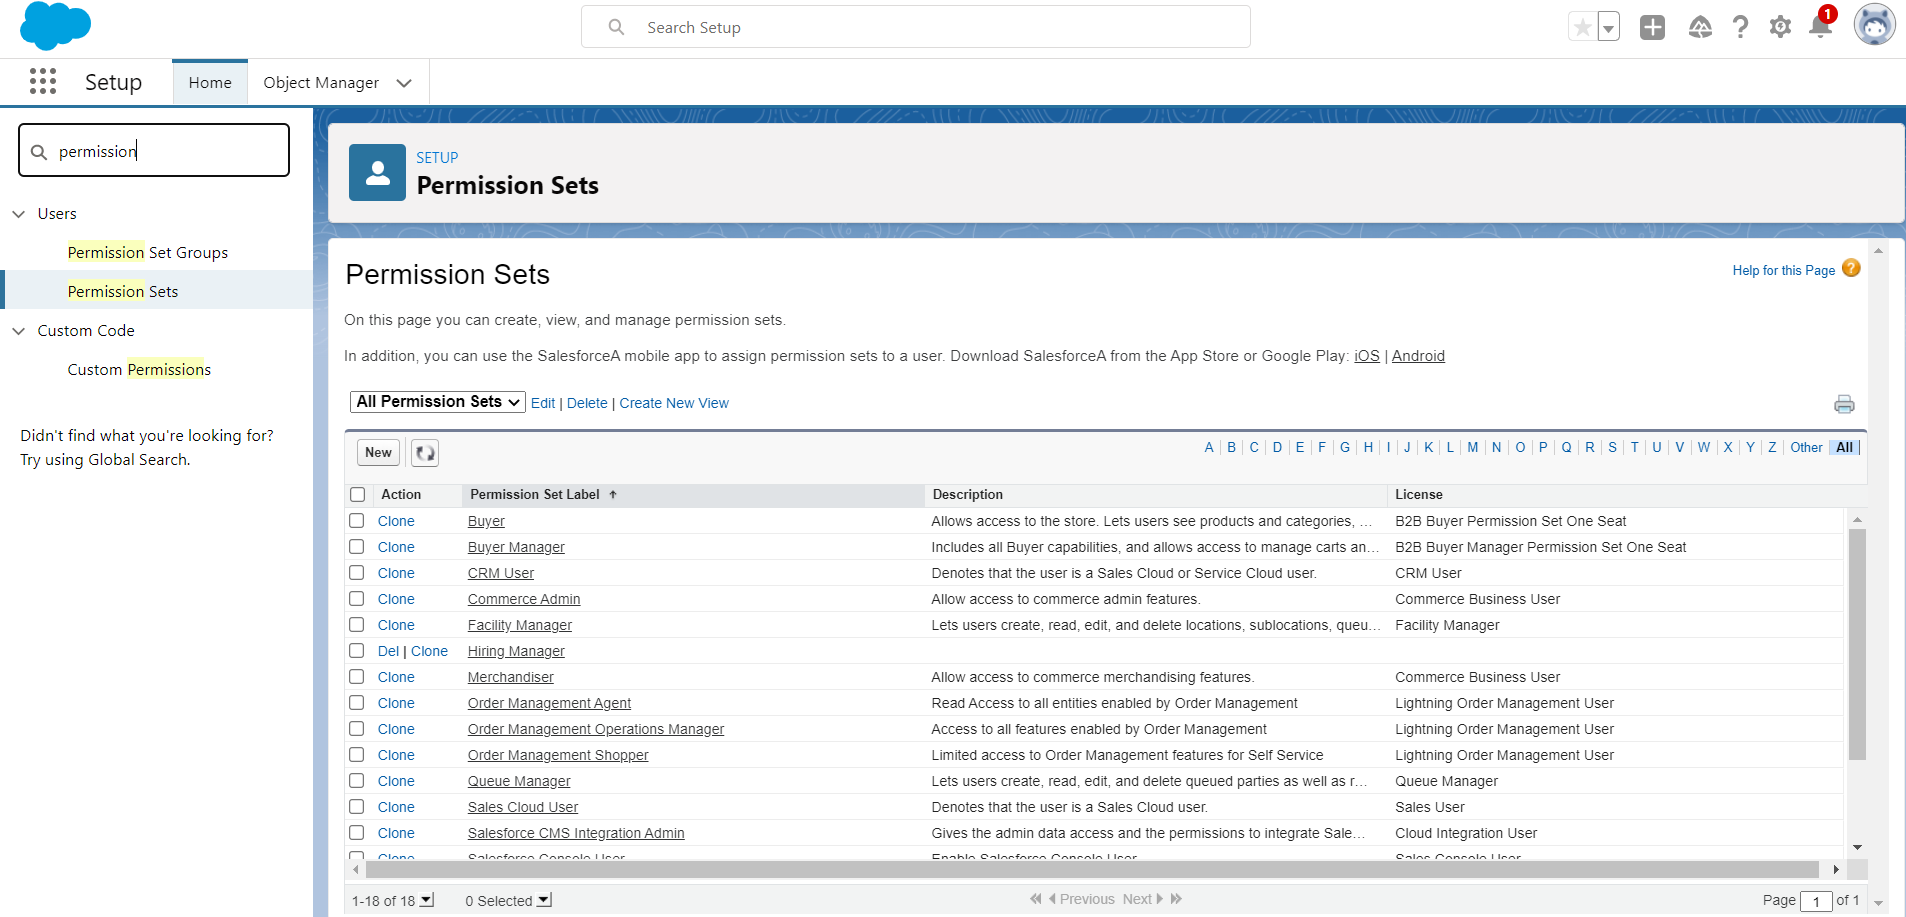Click the New permission set button

pyautogui.click(x=378, y=453)
